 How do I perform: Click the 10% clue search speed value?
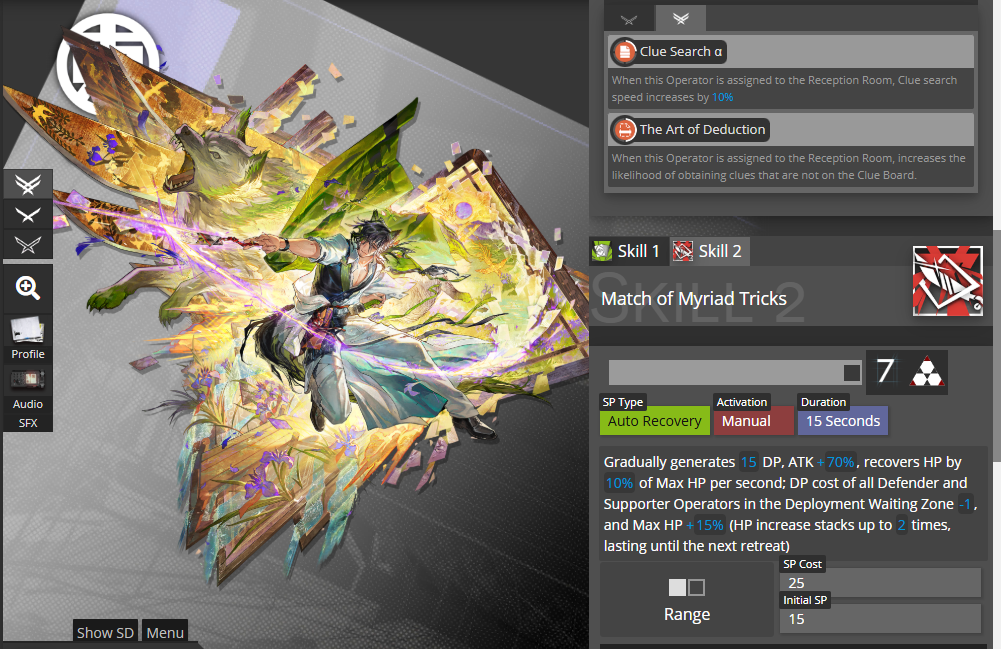(723, 98)
